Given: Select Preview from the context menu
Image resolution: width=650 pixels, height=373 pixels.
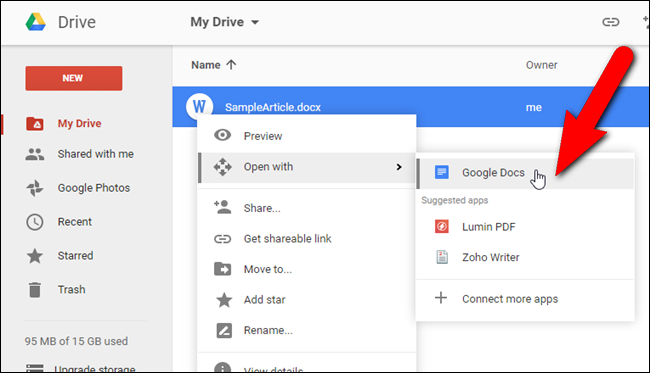Looking at the screenshot, I should 307,136.
